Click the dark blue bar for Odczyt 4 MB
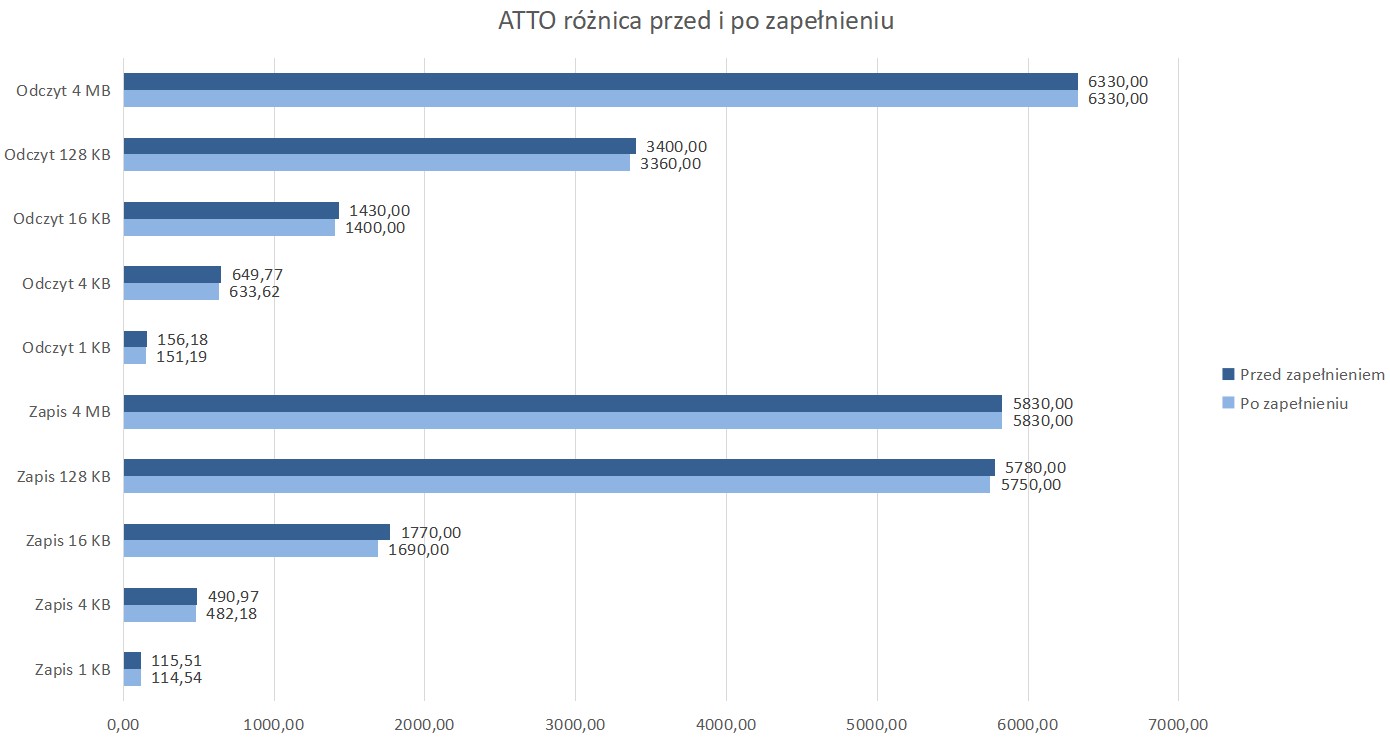Viewport: 1390px width, 739px height. (x=600, y=82)
